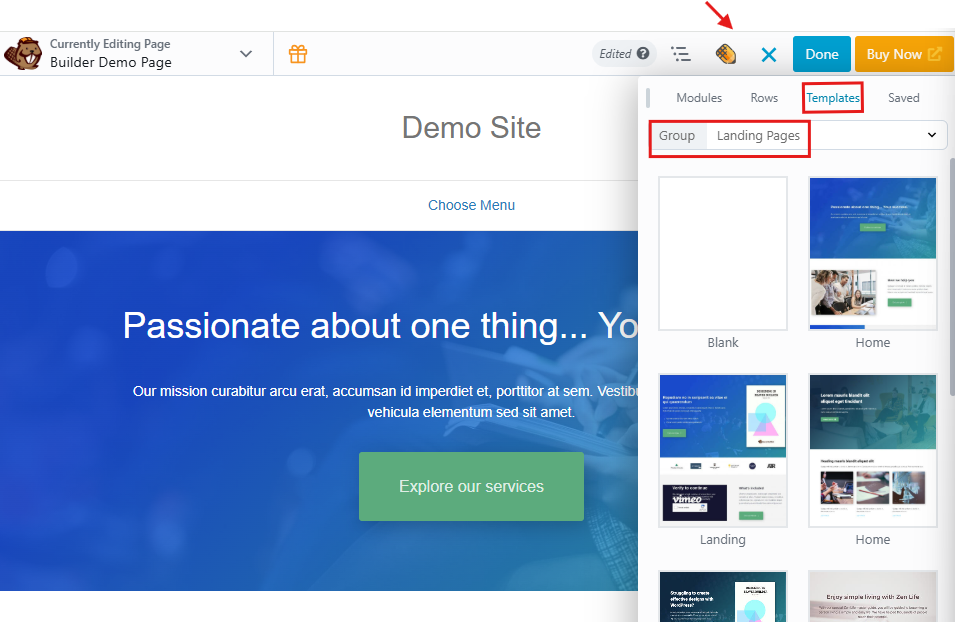Switch to the Rows tab

[764, 98]
